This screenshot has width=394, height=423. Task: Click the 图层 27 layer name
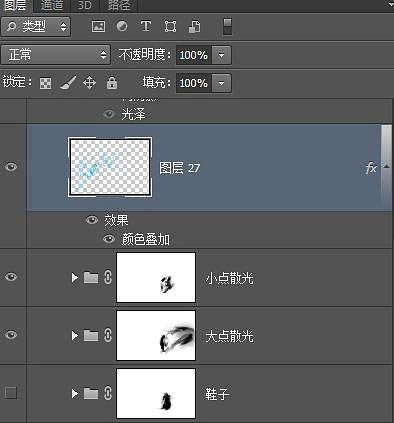pos(180,168)
